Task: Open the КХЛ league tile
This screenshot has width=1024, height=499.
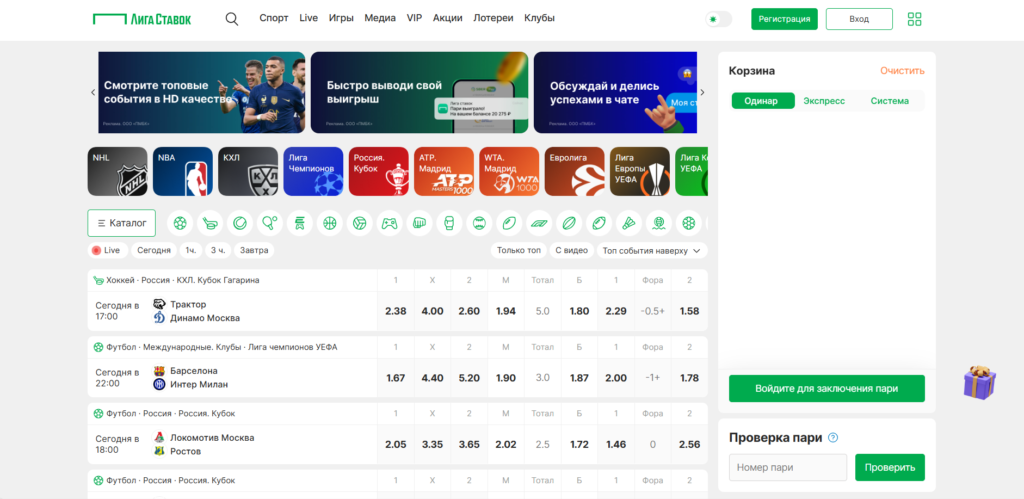Action: tap(248, 172)
